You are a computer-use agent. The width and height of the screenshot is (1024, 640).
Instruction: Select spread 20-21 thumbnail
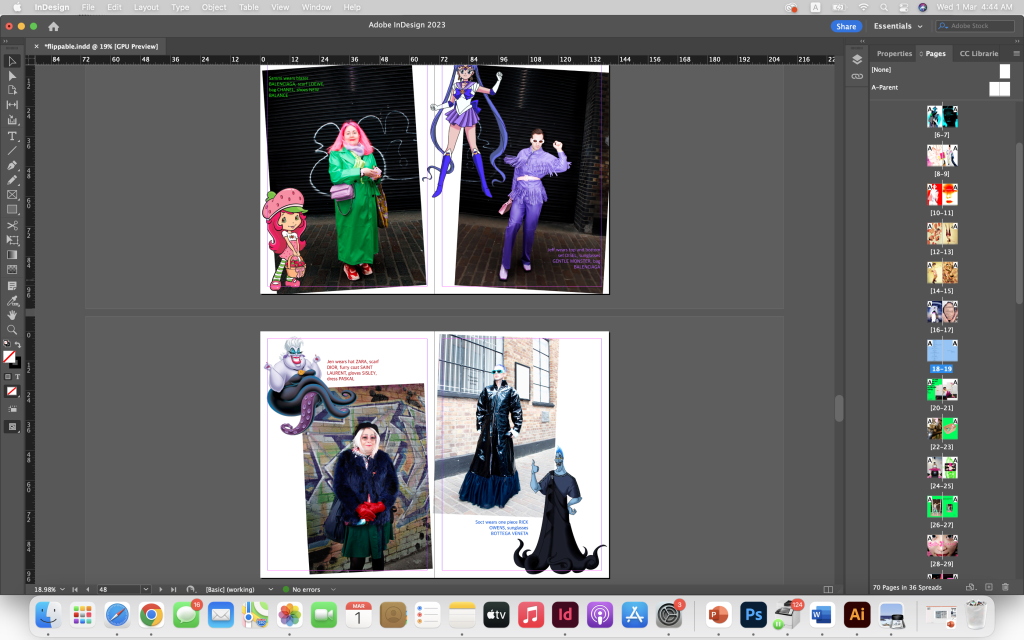[x=942, y=390]
